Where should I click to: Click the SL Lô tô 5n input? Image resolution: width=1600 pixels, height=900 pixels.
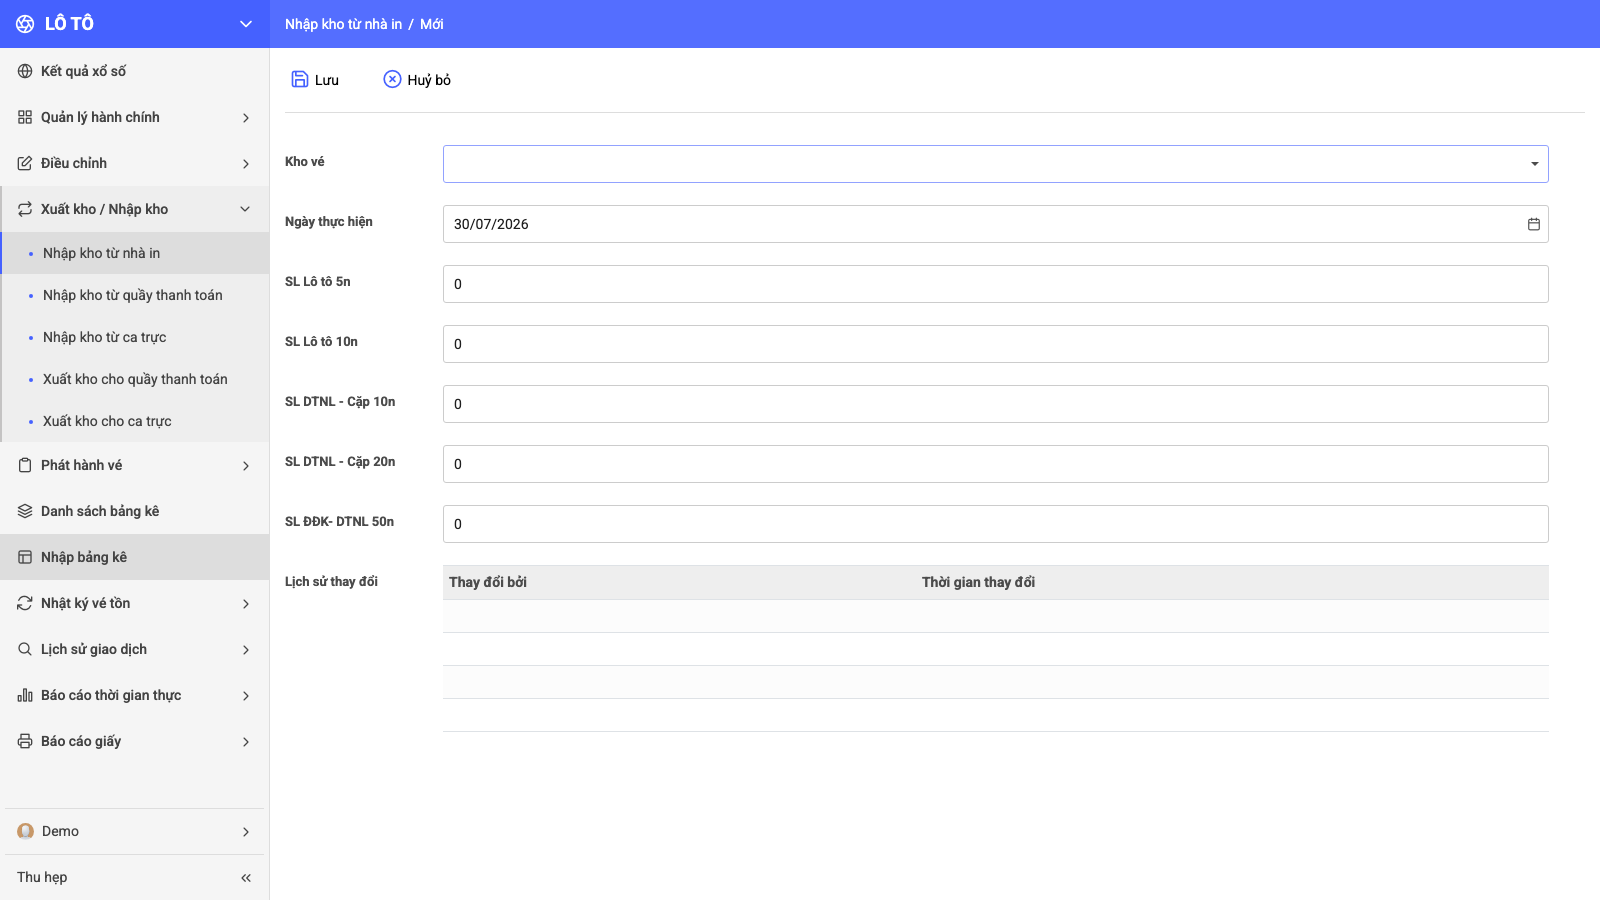(995, 284)
